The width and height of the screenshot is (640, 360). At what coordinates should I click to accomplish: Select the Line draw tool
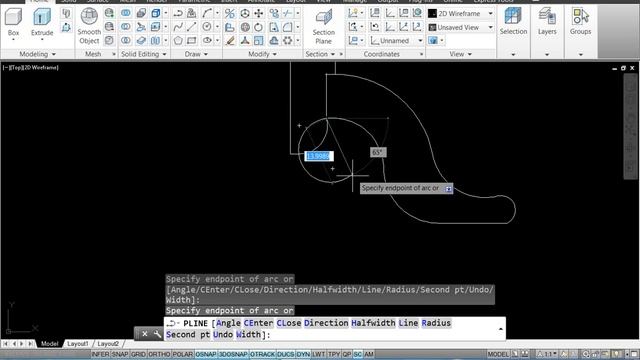[191, 27]
